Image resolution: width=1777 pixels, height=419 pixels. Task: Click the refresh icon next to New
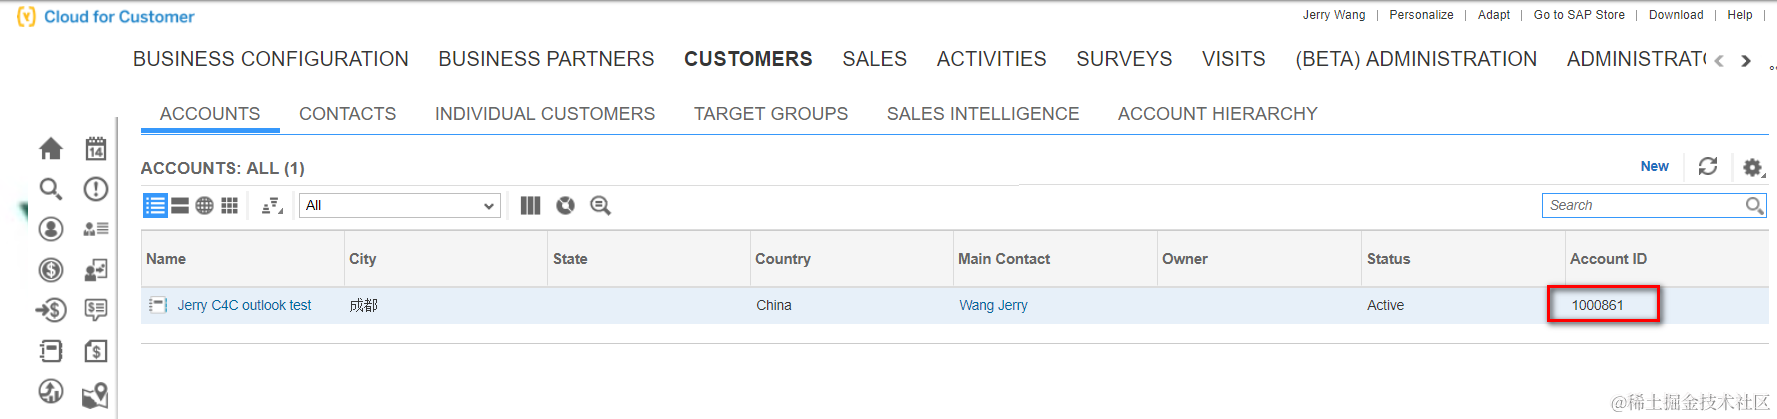pos(1708,166)
